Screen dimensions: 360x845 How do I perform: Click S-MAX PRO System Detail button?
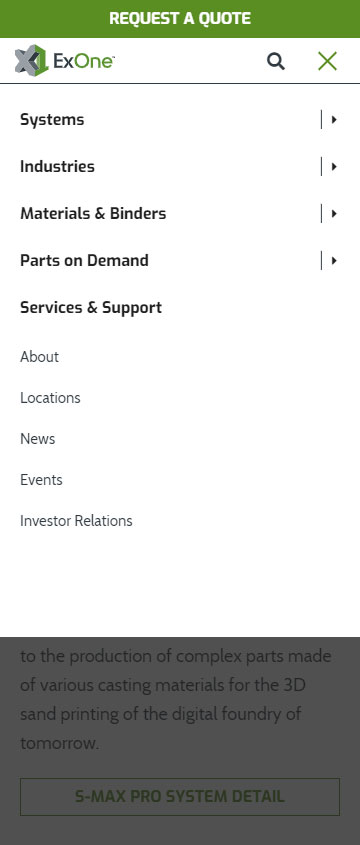click(180, 796)
